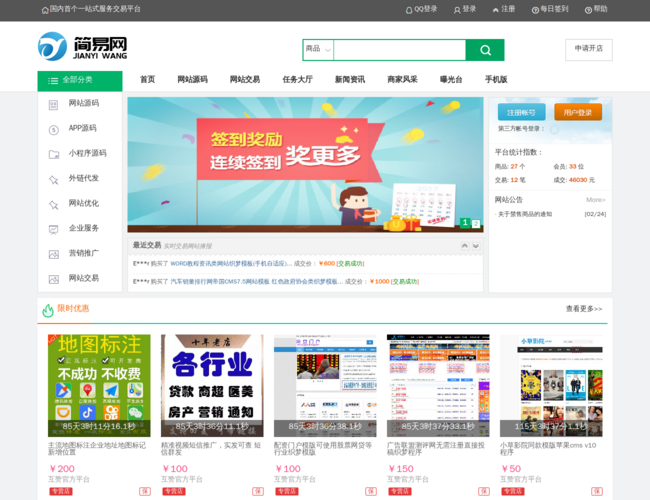Open 帮助 in the top bar

click(596, 9)
